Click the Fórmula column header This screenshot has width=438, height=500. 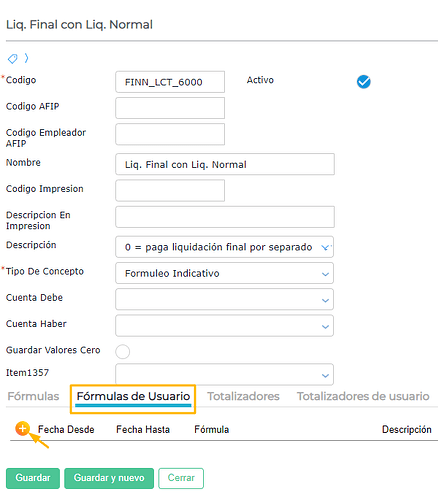coord(212,429)
